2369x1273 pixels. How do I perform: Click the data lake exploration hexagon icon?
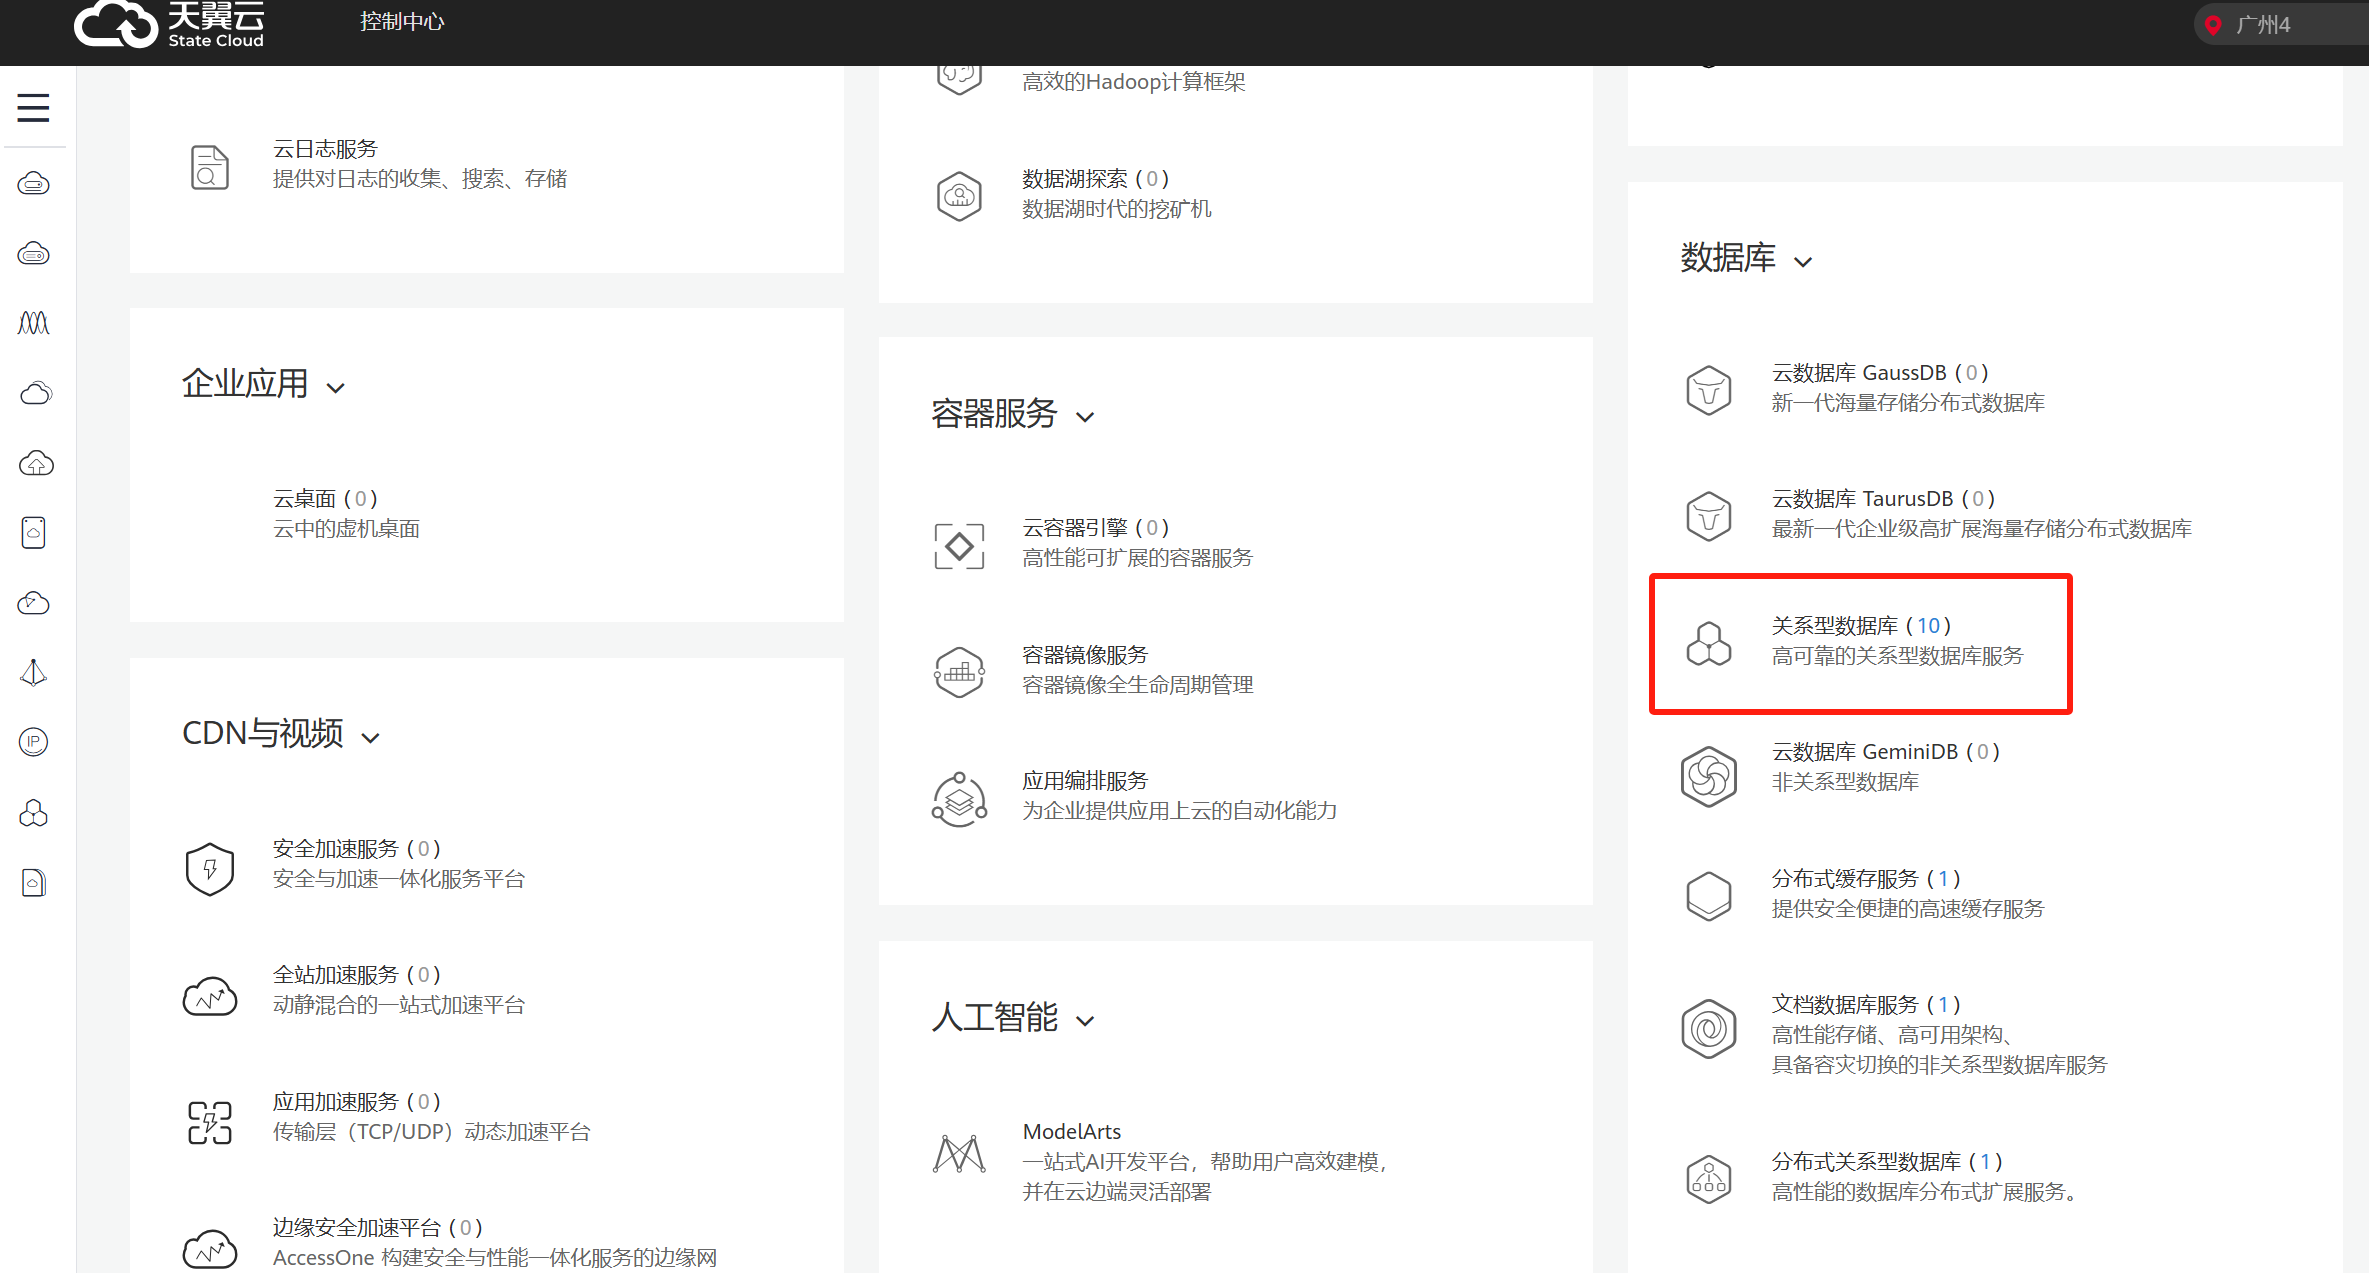[959, 195]
